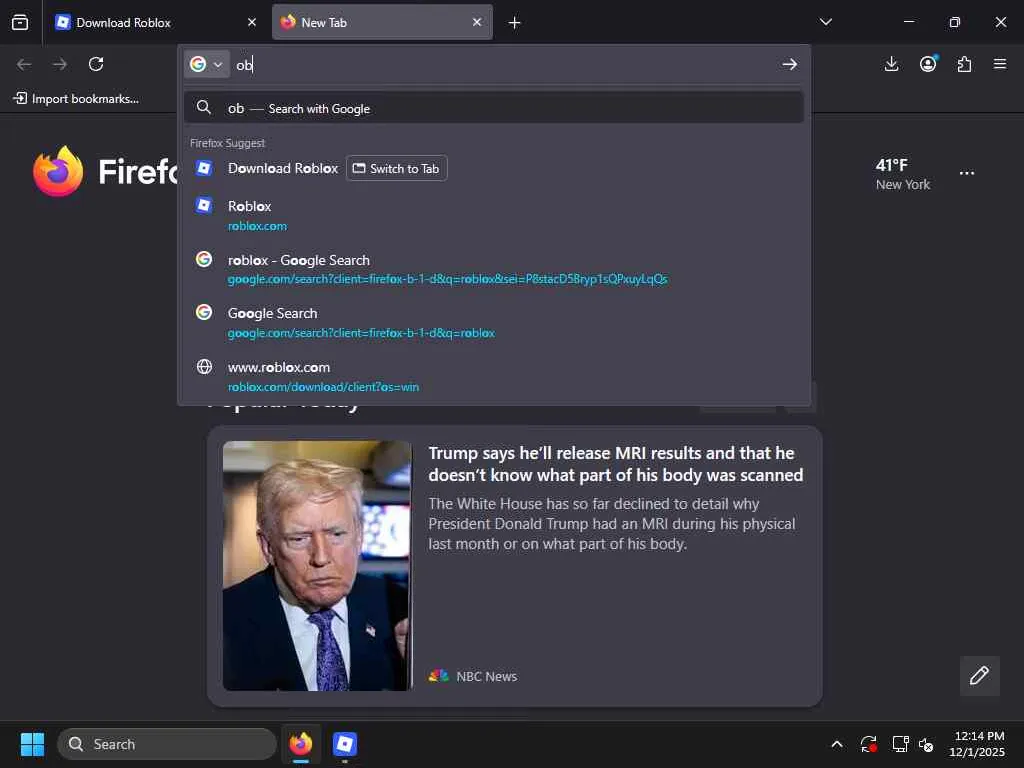Go forward with the forward arrow
This screenshot has width=1024, height=768.
tap(60, 64)
